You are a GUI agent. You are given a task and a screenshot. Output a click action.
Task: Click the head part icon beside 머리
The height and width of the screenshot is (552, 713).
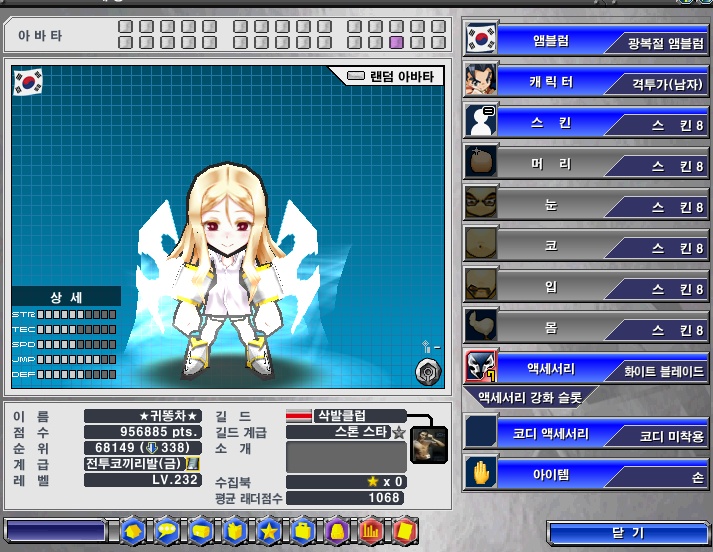[481, 161]
